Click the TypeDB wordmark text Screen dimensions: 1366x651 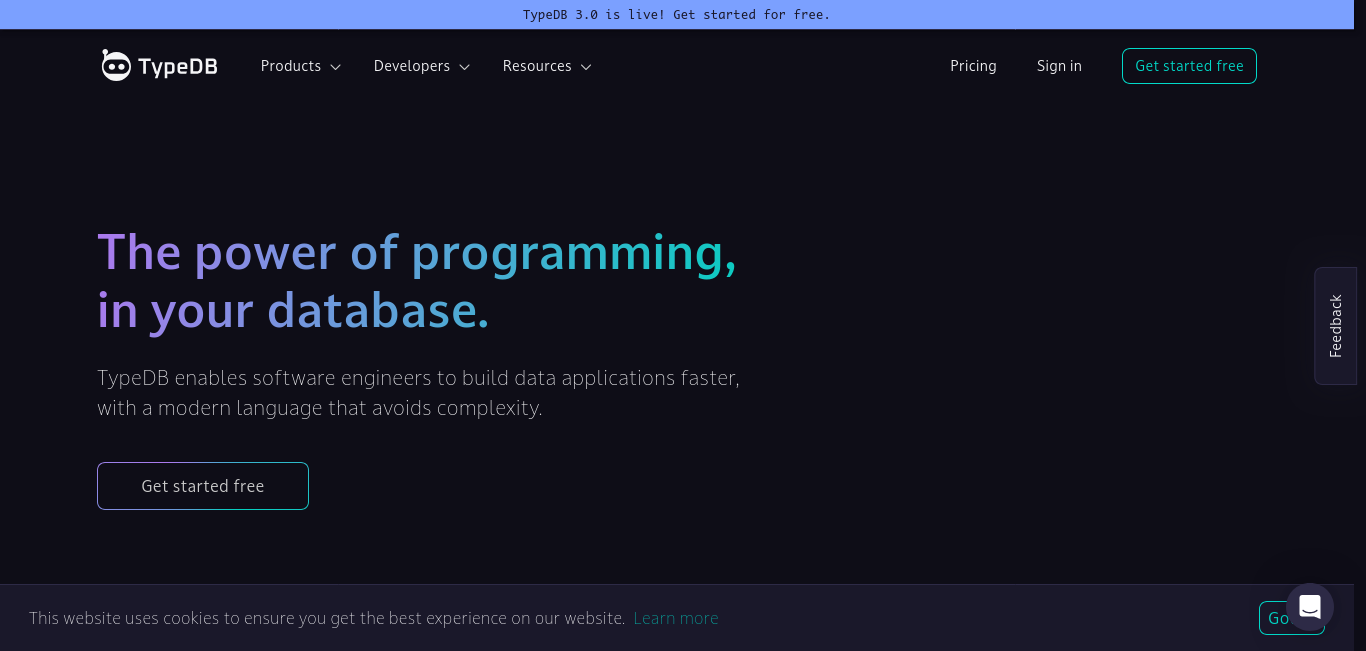click(178, 67)
